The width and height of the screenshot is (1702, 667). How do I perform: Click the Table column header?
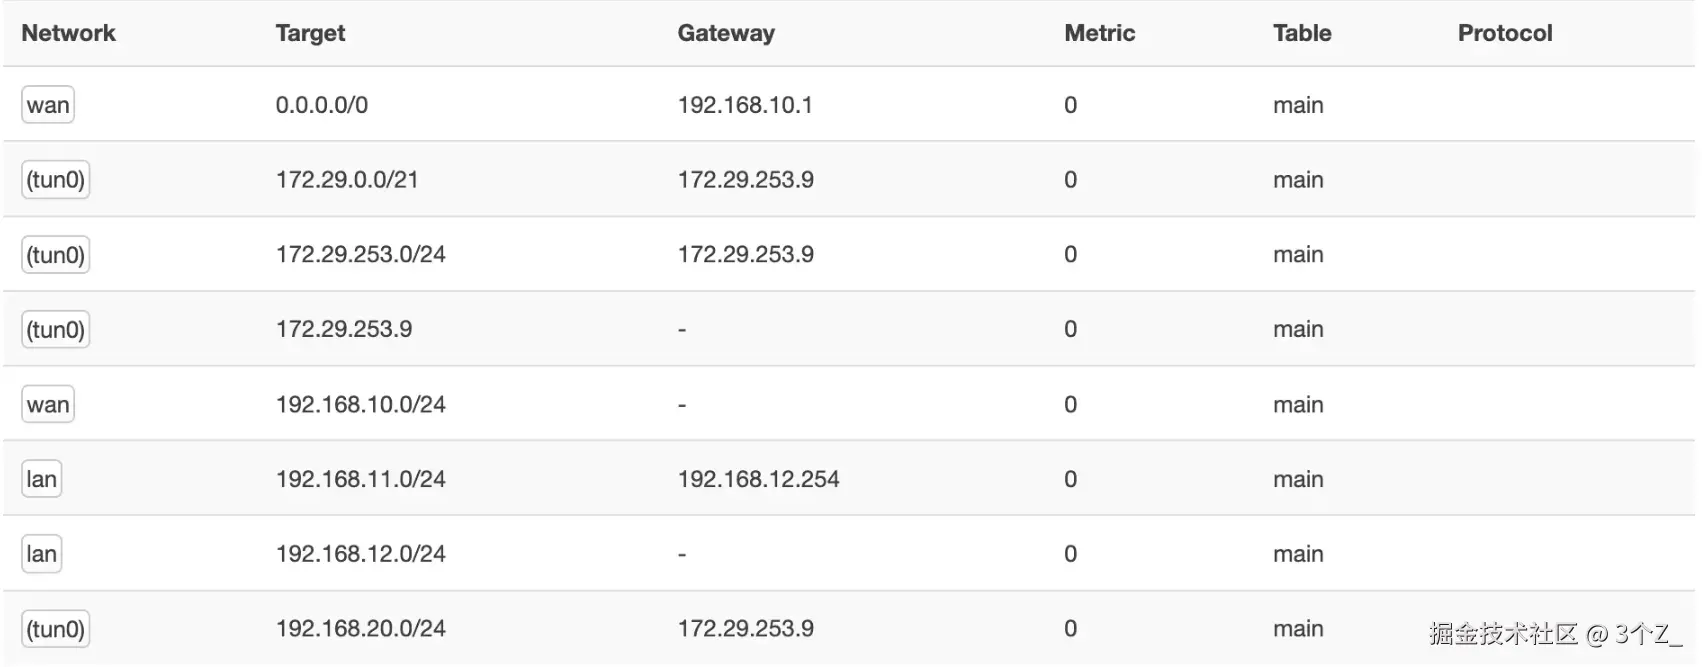(x=1302, y=33)
